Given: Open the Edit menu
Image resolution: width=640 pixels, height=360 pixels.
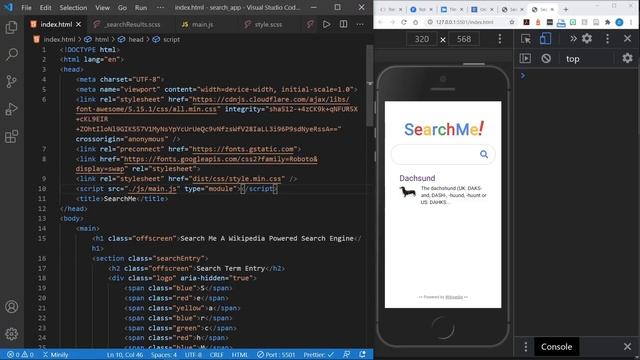Looking at the screenshot, I should 45,7.
